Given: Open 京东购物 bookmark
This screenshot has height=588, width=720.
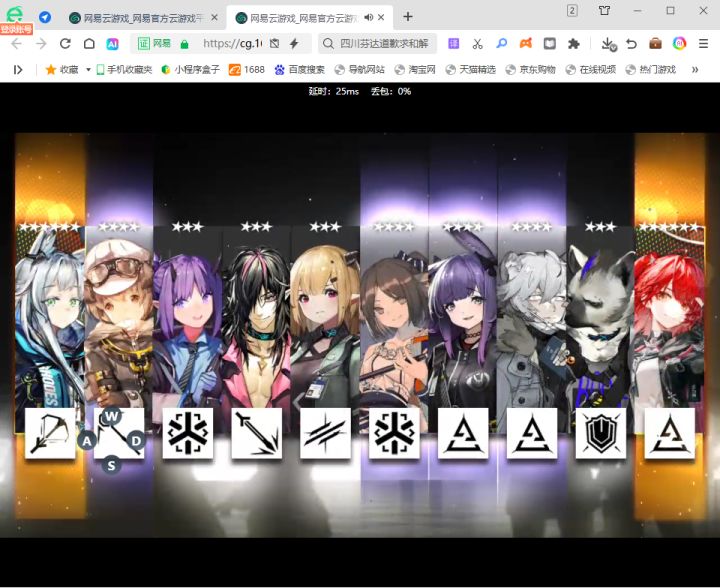Looking at the screenshot, I should tap(531, 70).
